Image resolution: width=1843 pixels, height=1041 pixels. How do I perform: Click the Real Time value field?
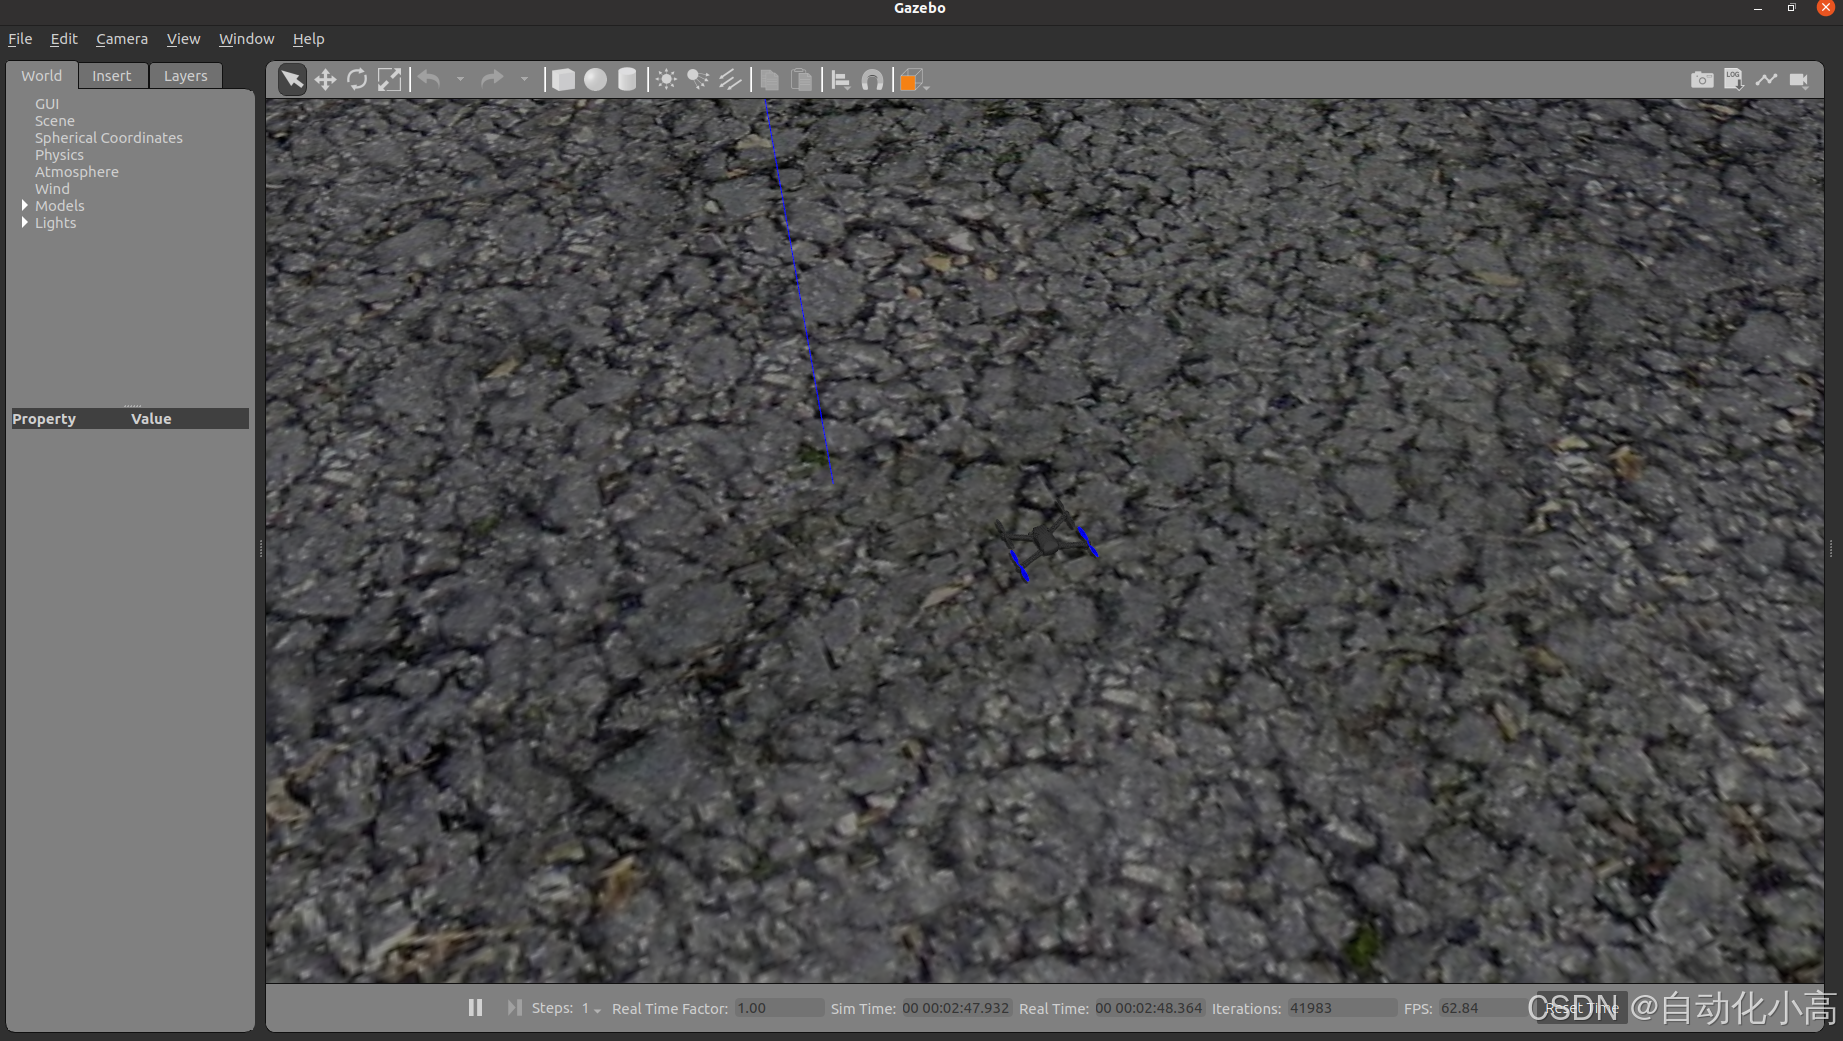[1149, 1008]
